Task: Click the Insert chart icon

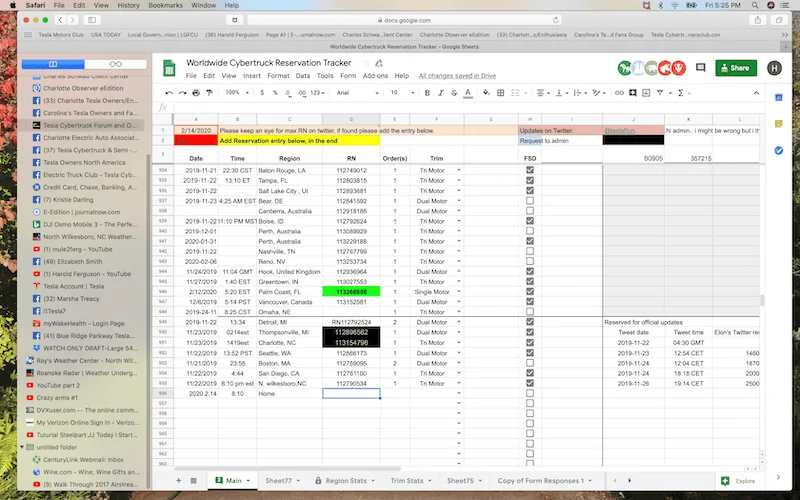Action: [x=646, y=93]
